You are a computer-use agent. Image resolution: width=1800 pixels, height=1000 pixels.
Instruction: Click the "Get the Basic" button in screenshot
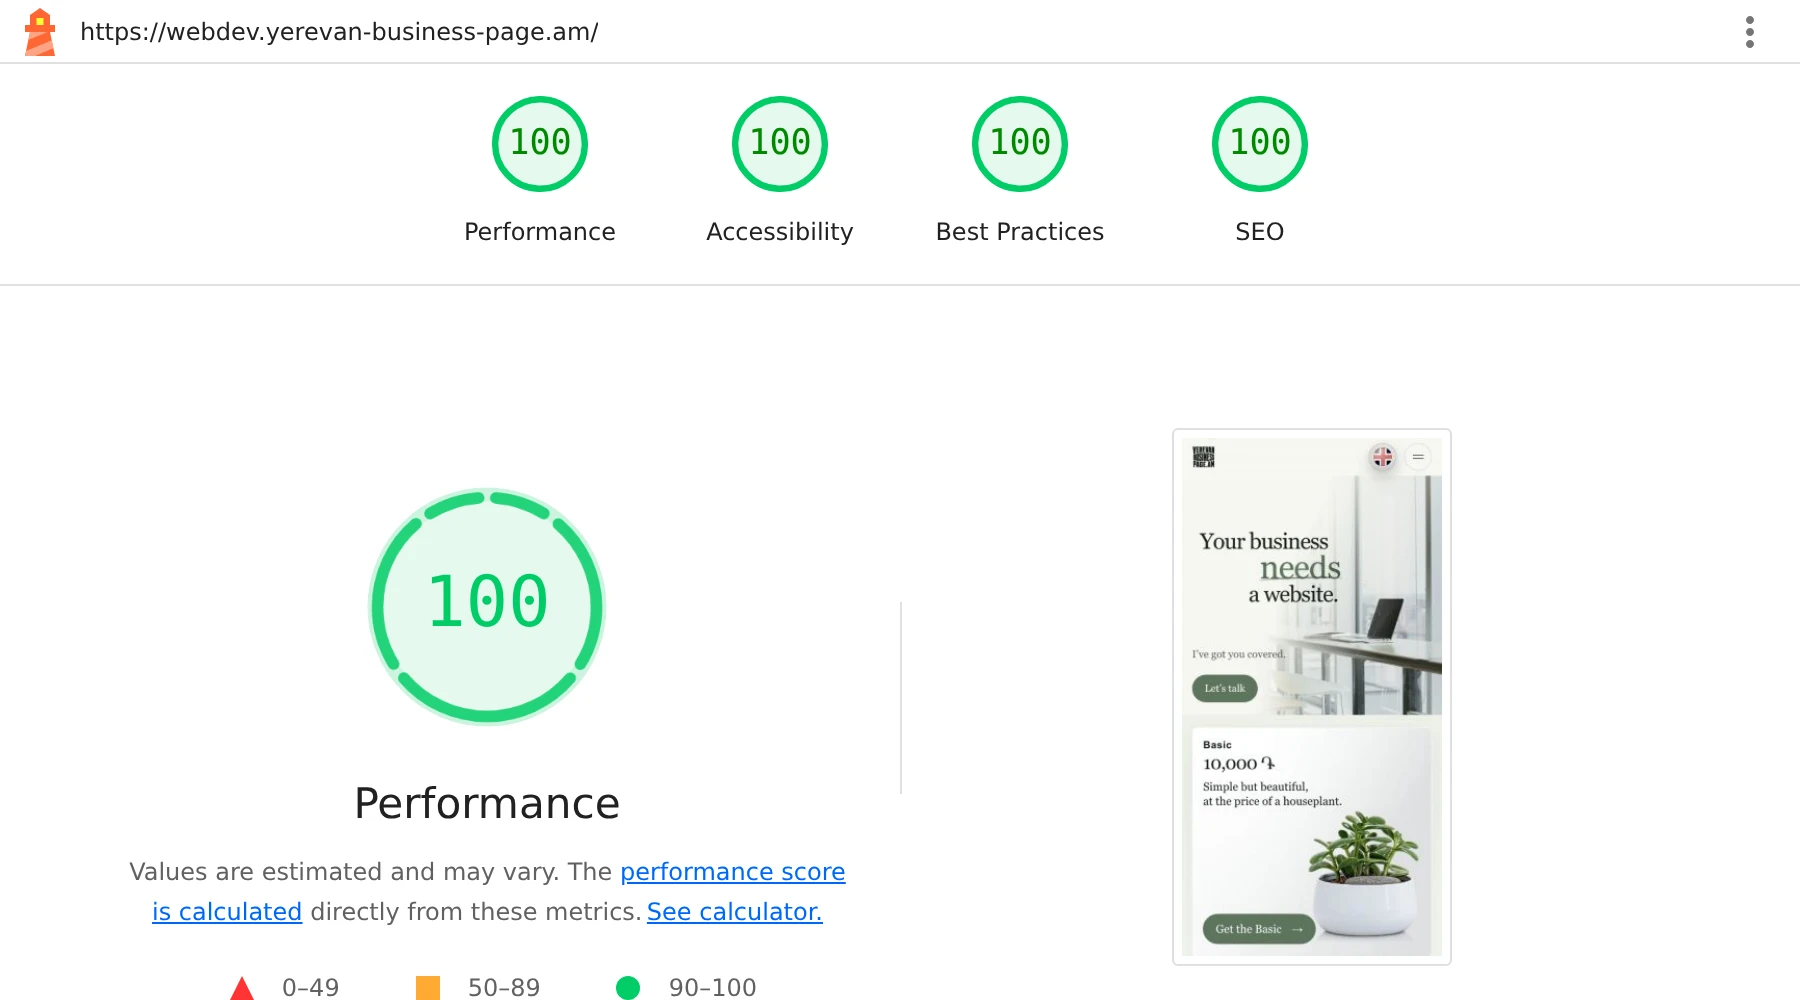(x=1259, y=929)
